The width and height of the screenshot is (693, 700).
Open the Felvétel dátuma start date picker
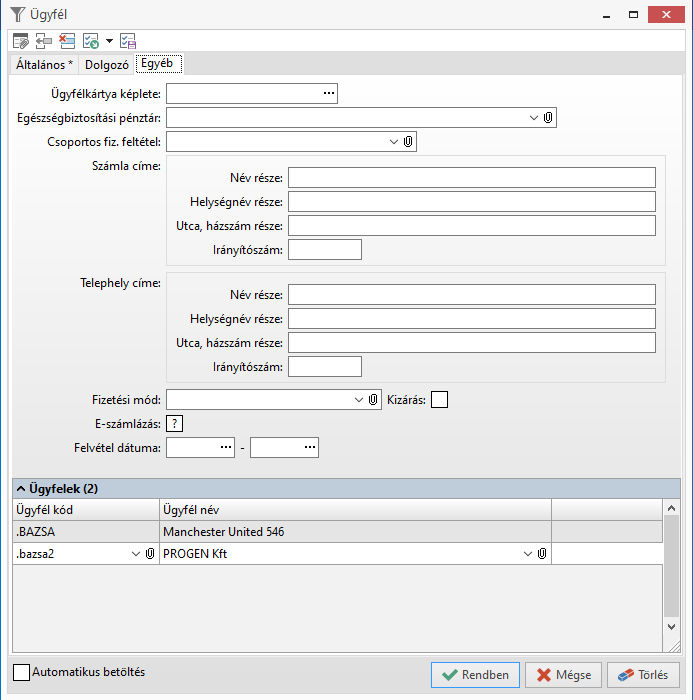(x=226, y=447)
